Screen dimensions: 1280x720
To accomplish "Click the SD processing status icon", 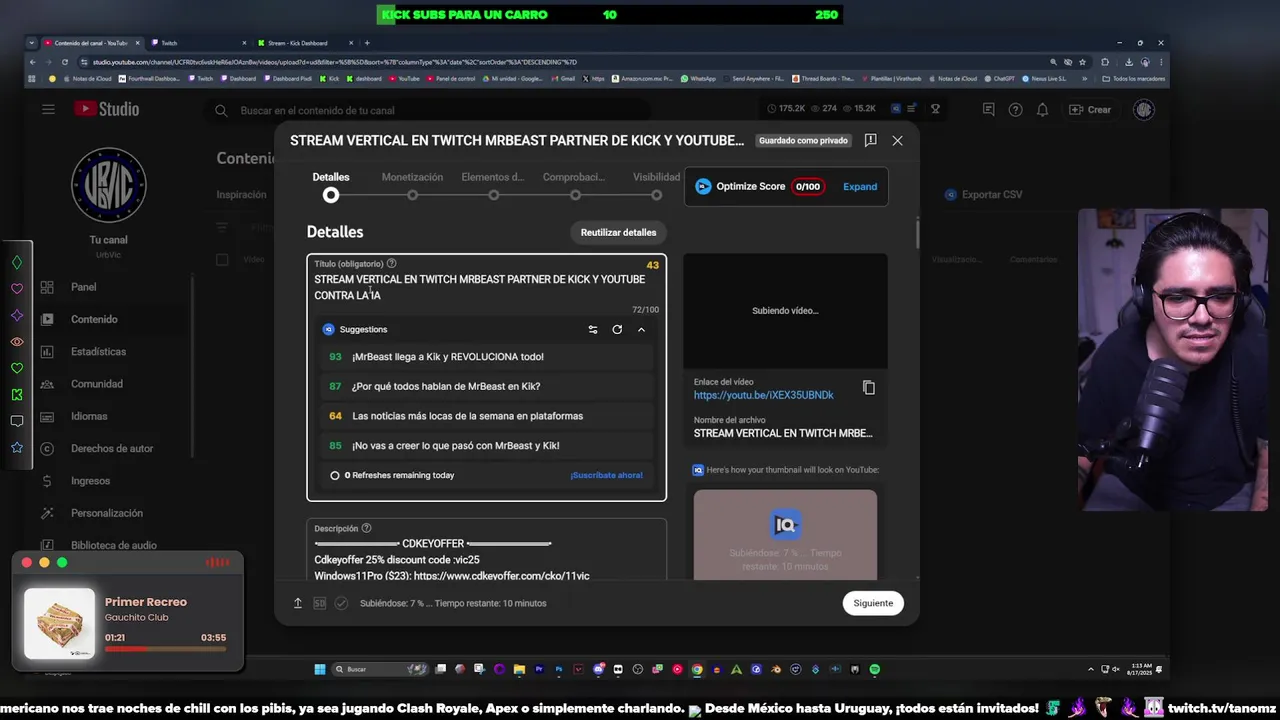I will click(x=320, y=603).
